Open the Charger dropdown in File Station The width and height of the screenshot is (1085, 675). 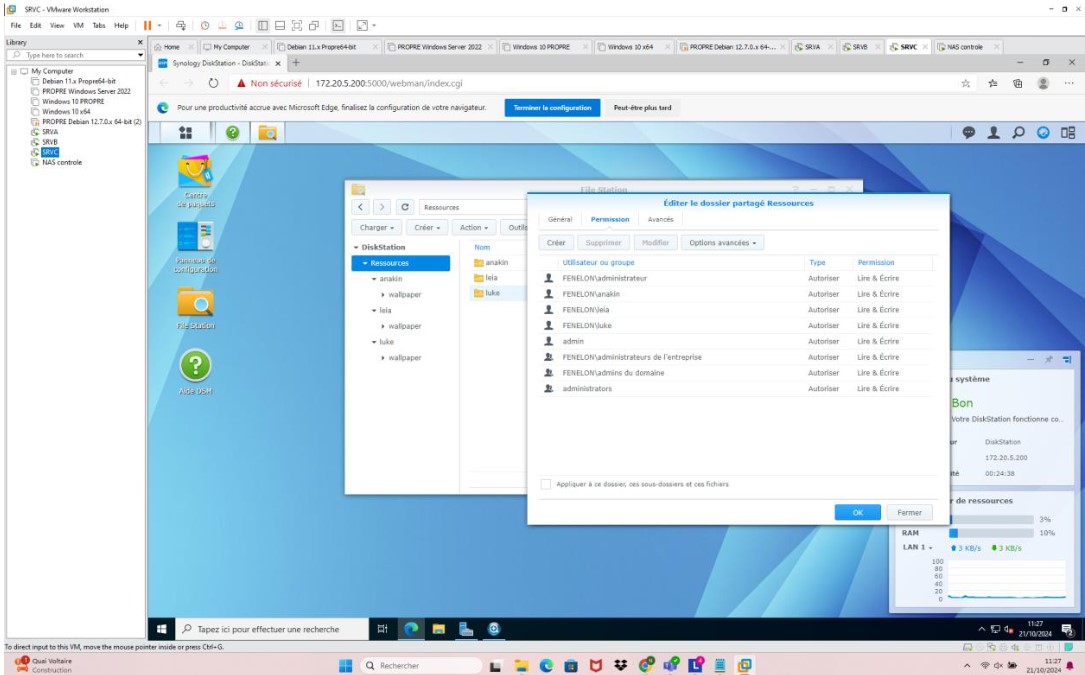(x=376, y=227)
